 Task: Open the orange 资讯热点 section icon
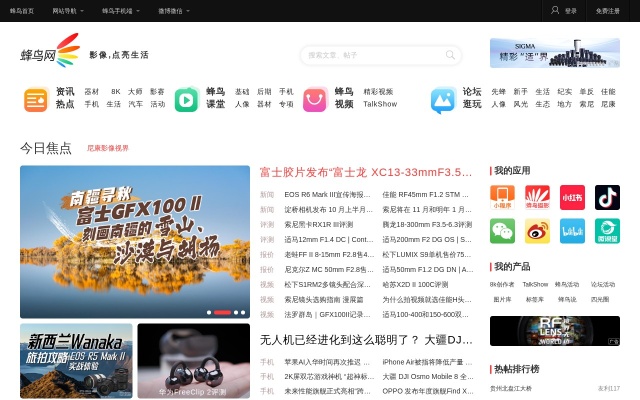36,99
